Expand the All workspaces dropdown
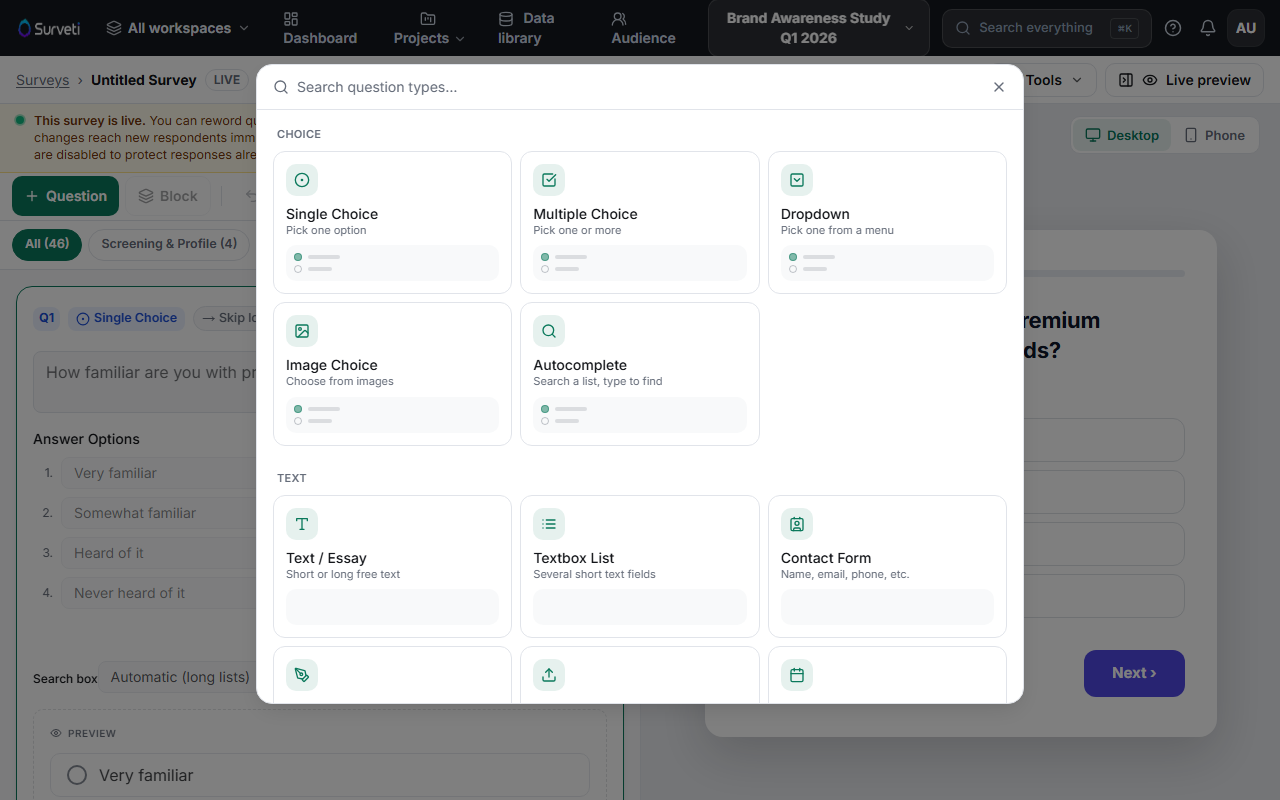Screen dimensions: 1280x800 click(177, 28)
